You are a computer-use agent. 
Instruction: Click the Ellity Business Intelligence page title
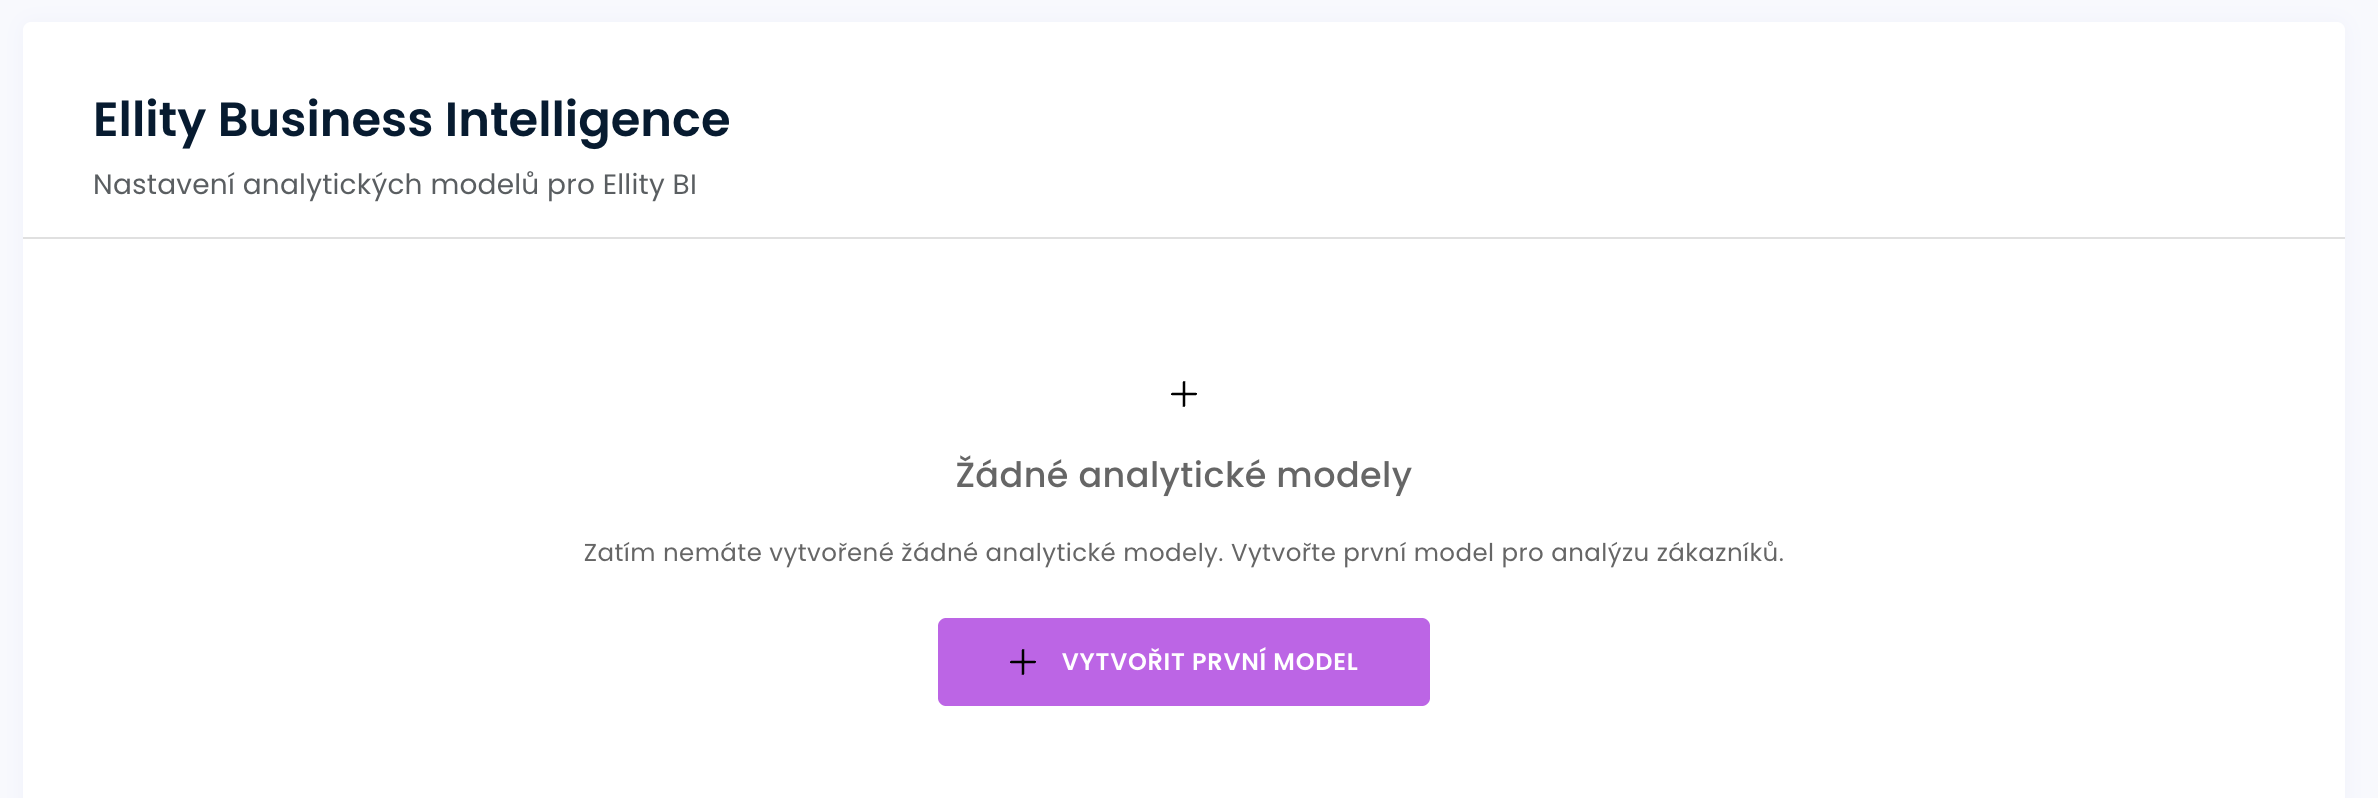(411, 120)
